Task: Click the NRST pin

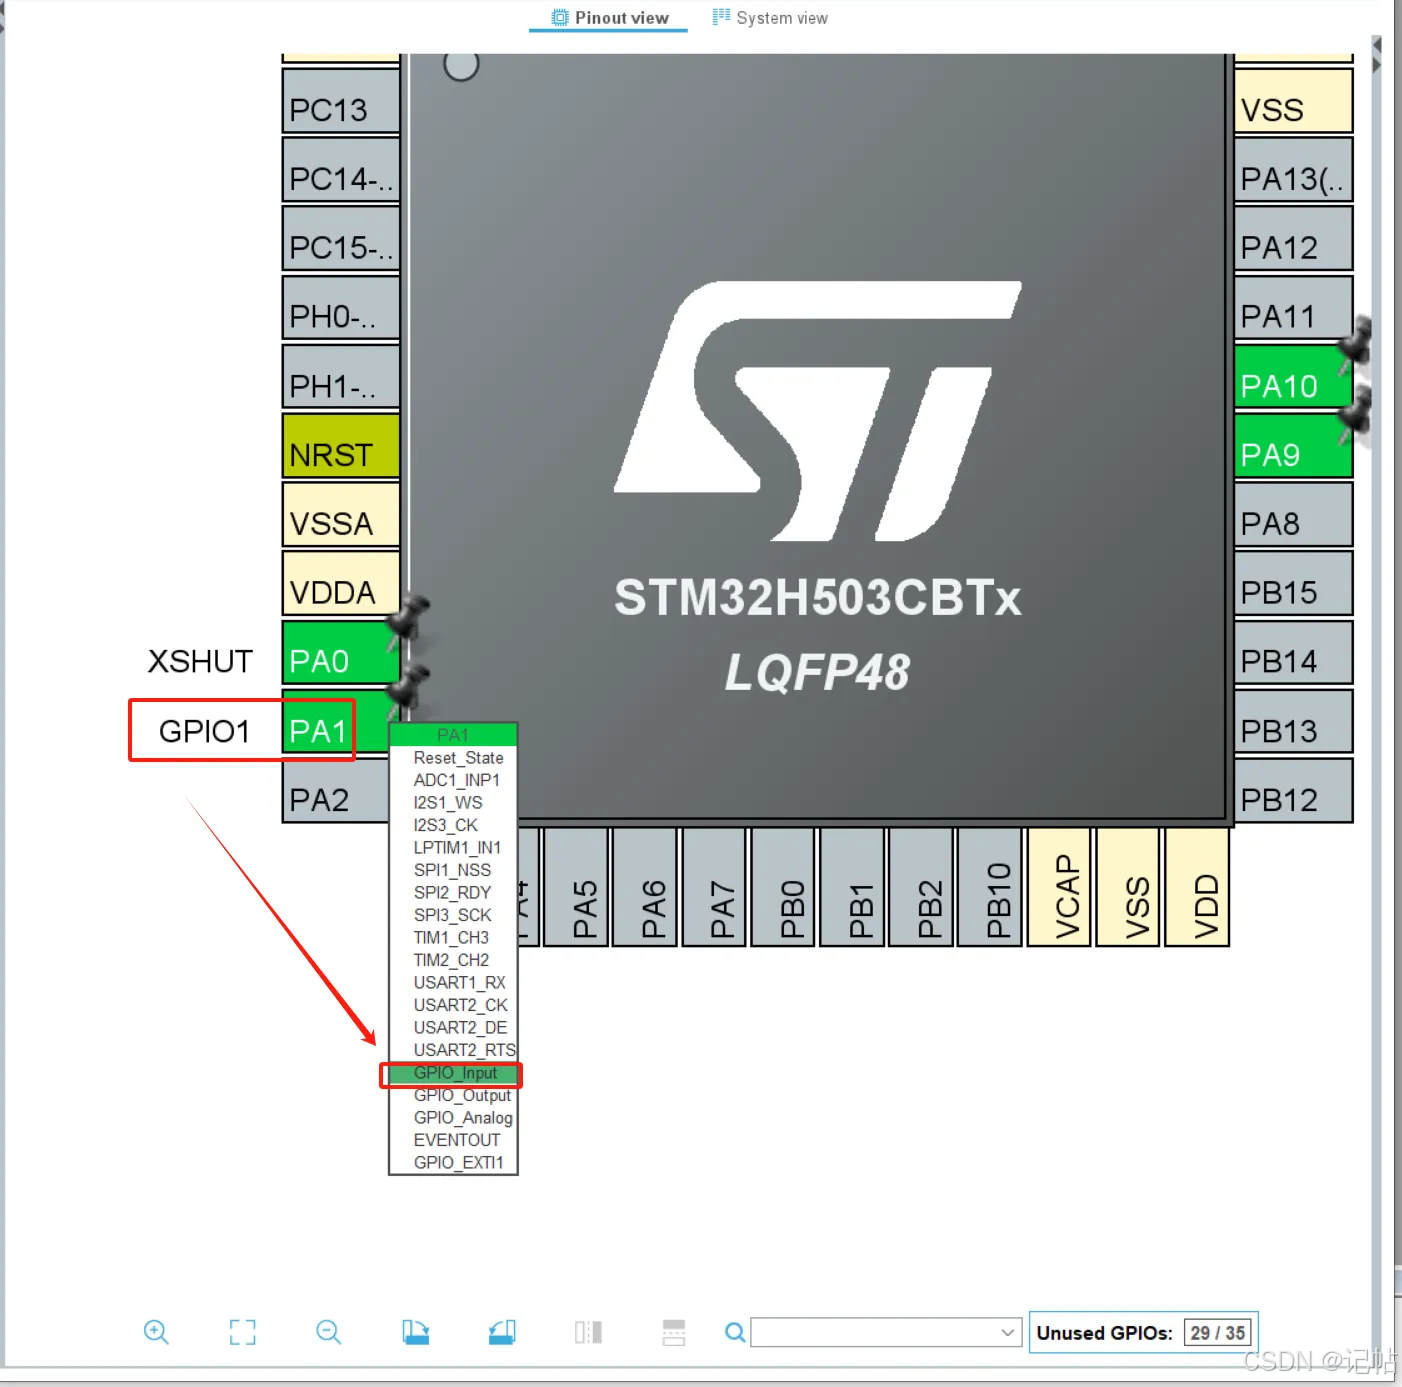Action: [x=341, y=446]
